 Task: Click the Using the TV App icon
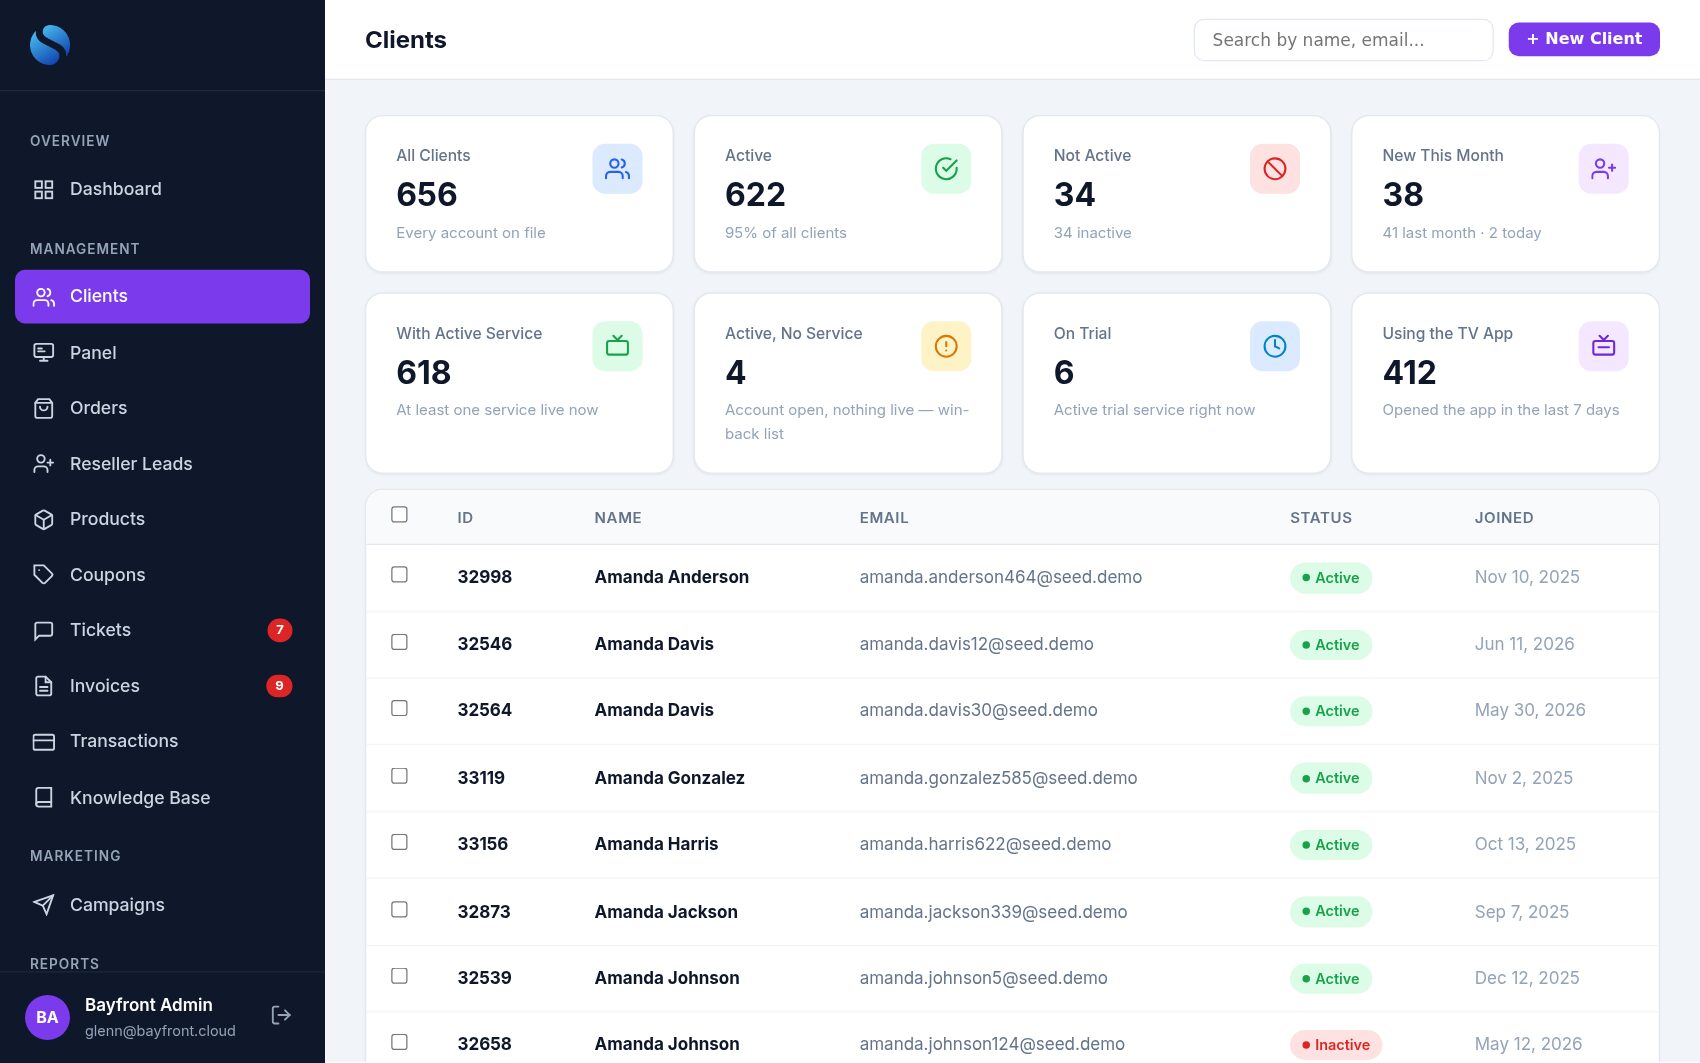tap(1604, 346)
